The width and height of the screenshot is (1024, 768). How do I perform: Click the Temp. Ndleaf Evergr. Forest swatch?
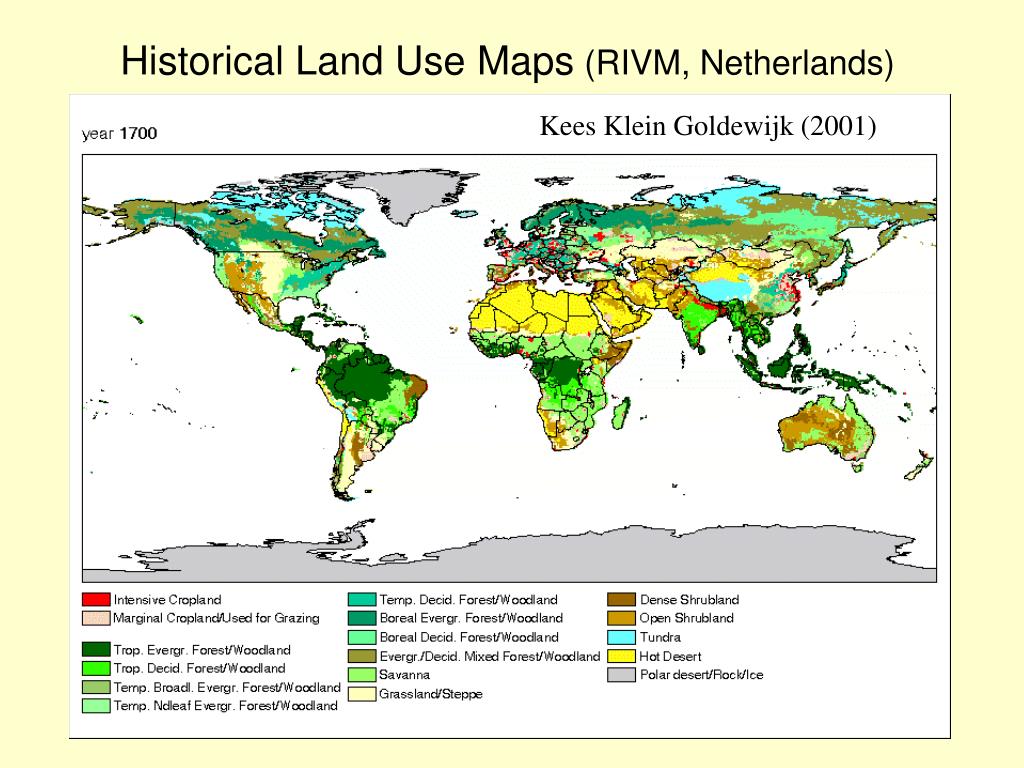[96, 705]
